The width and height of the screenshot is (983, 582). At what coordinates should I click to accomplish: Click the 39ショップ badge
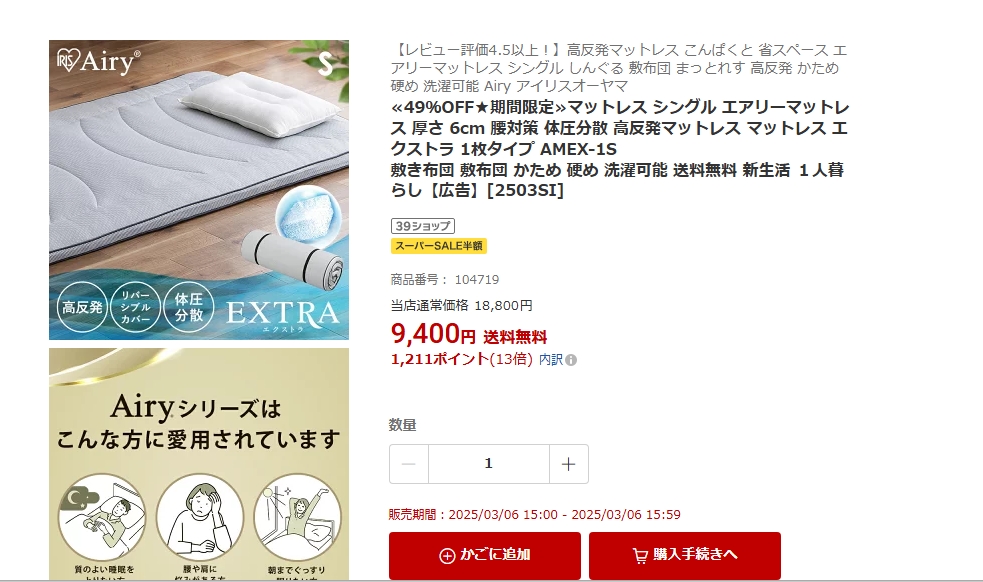point(423,226)
